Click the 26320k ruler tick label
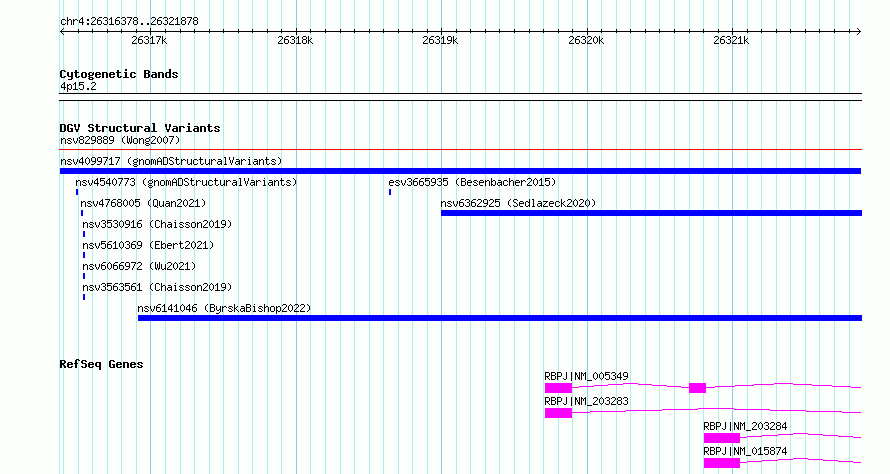This screenshot has height=474, width=890. pyautogui.click(x=586, y=40)
